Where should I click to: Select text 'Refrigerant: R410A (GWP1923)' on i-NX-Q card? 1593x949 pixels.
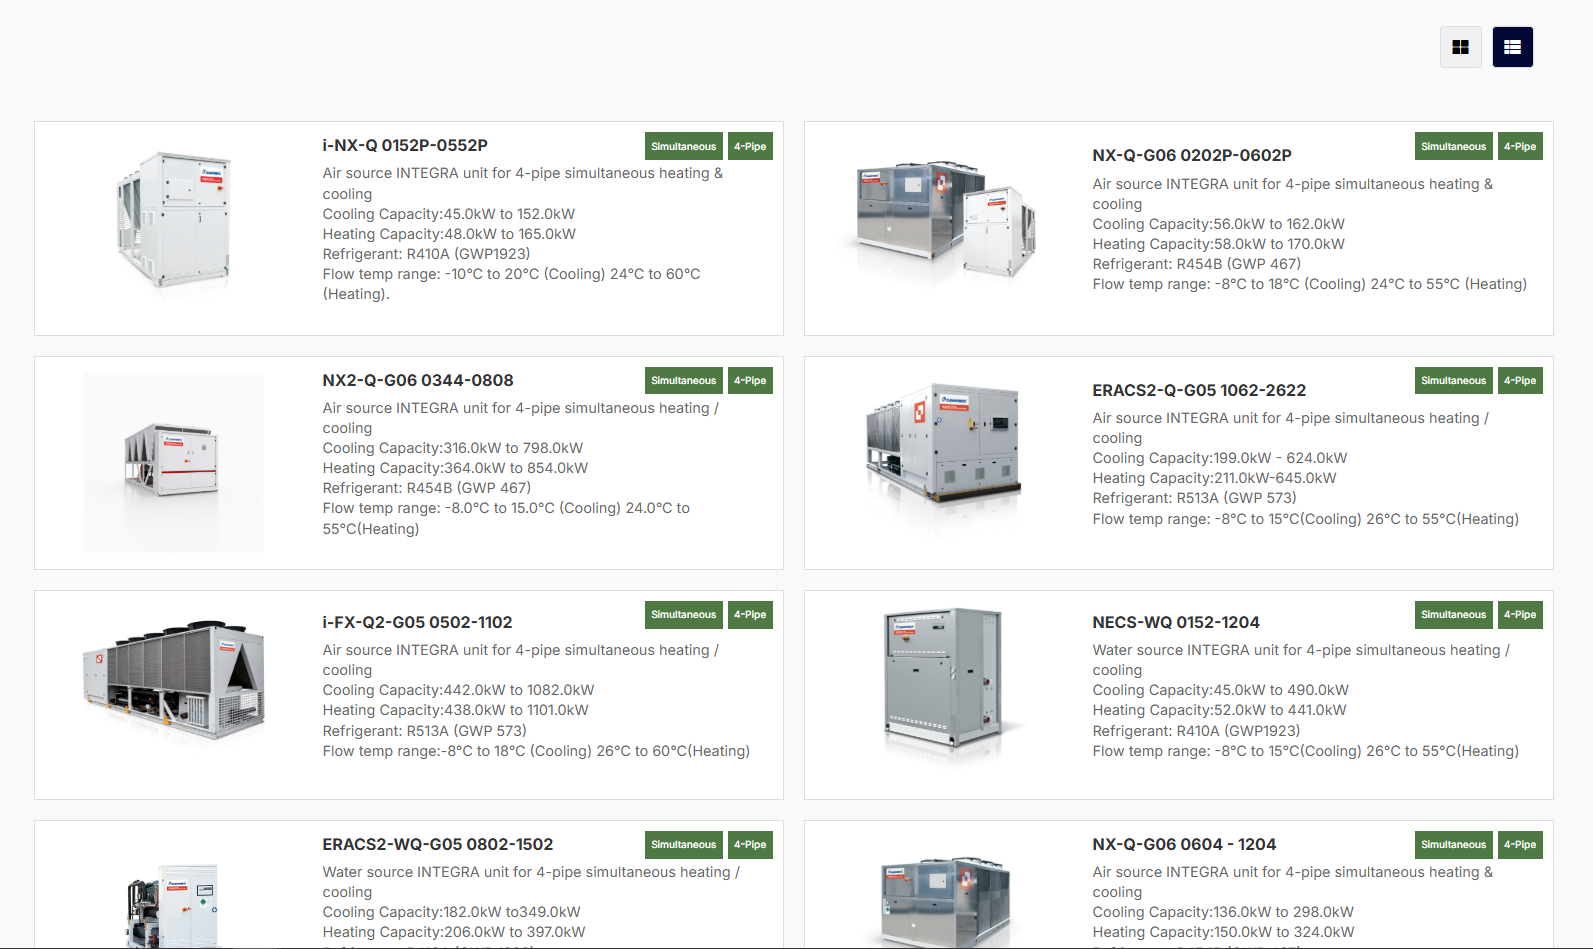(x=426, y=254)
